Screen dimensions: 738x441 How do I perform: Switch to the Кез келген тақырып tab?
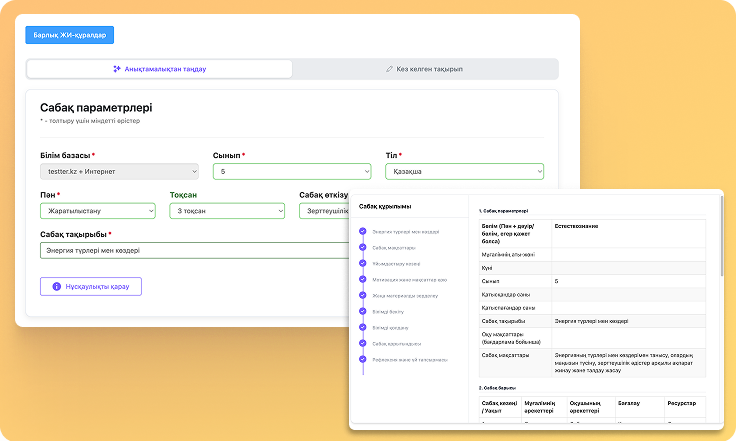pos(425,69)
